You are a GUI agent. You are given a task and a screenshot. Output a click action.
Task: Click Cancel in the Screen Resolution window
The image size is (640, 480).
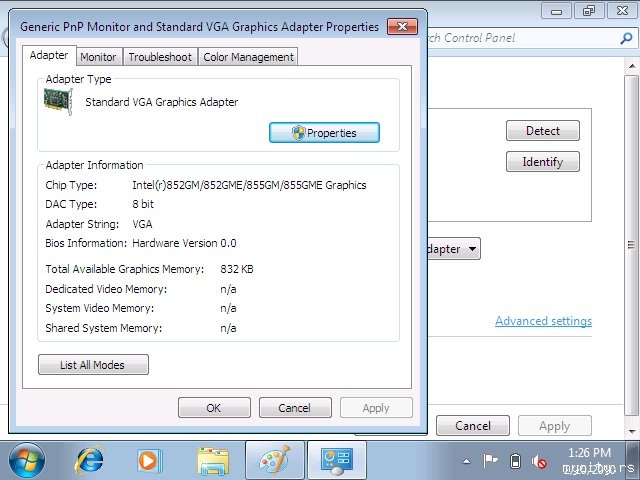tap(473, 426)
